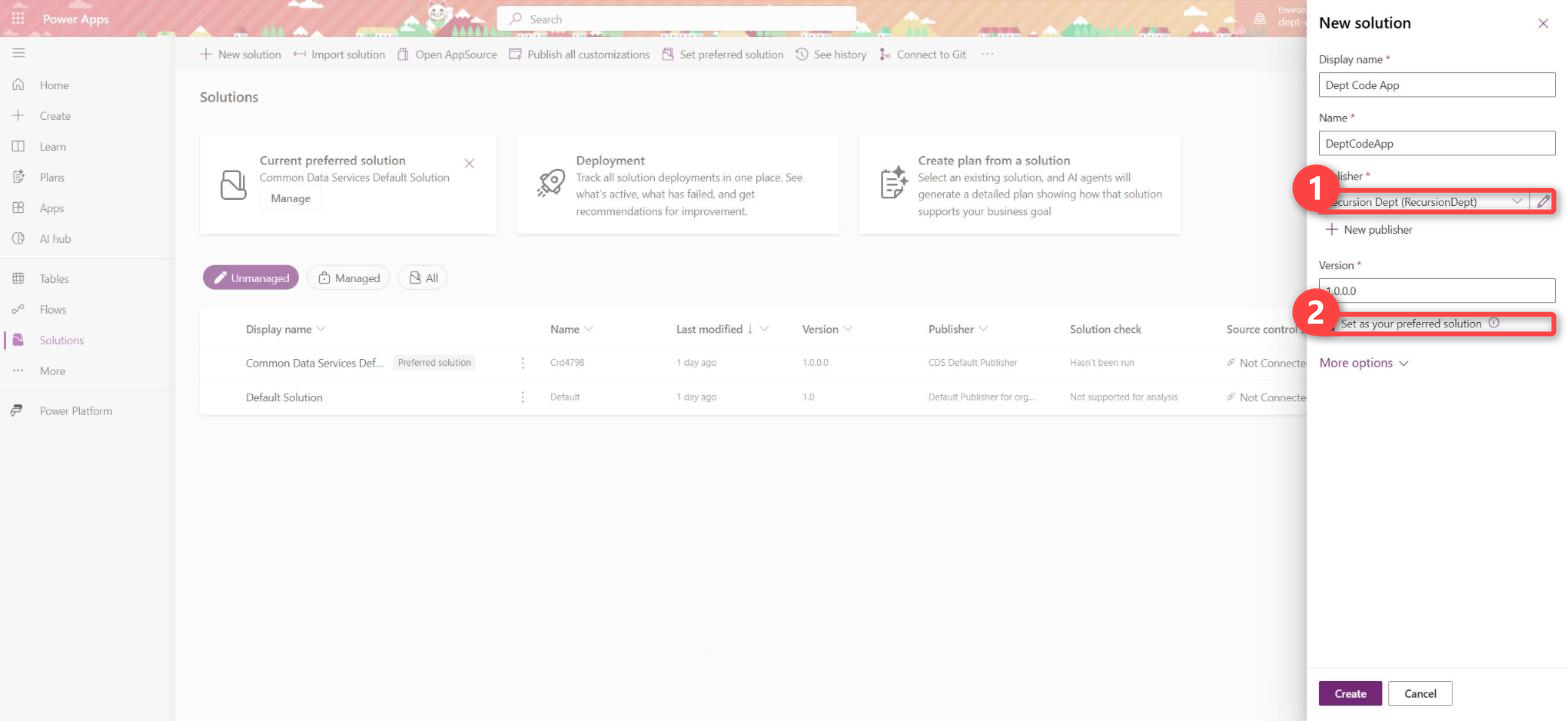The width and height of the screenshot is (1568, 721).
Task: Click the Display name field containing Dept Code App
Action: (x=1437, y=85)
